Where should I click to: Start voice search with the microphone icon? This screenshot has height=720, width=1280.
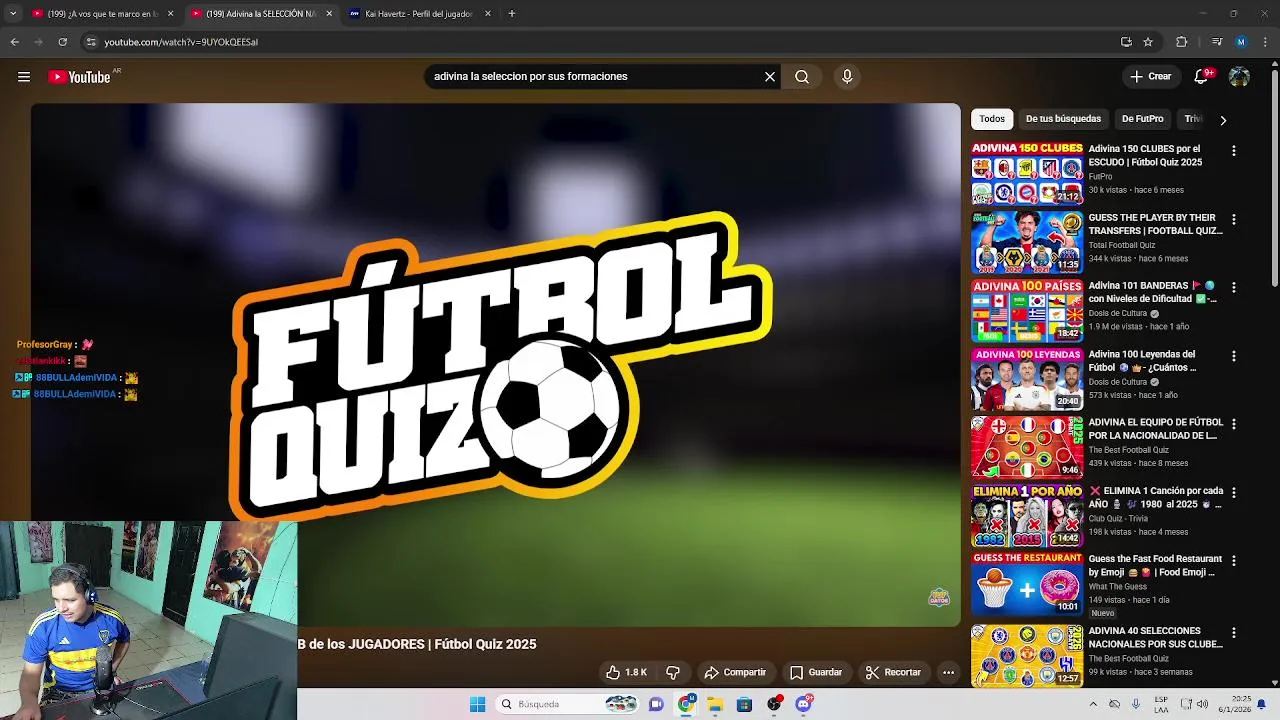pyautogui.click(x=847, y=77)
